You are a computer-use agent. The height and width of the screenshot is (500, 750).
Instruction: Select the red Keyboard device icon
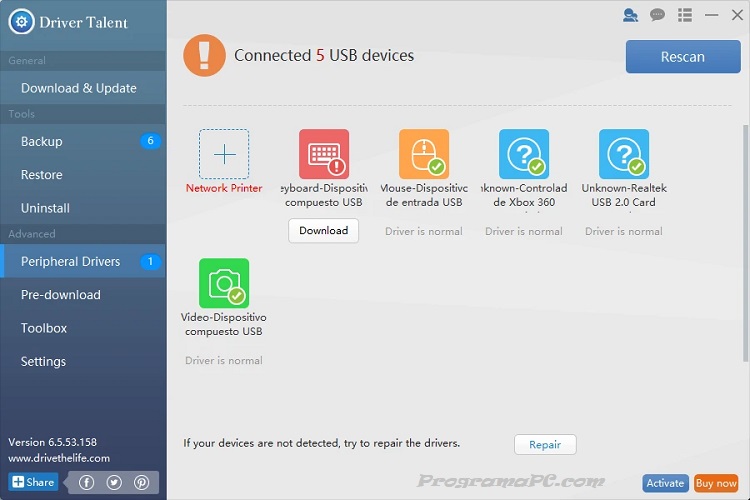point(324,154)
